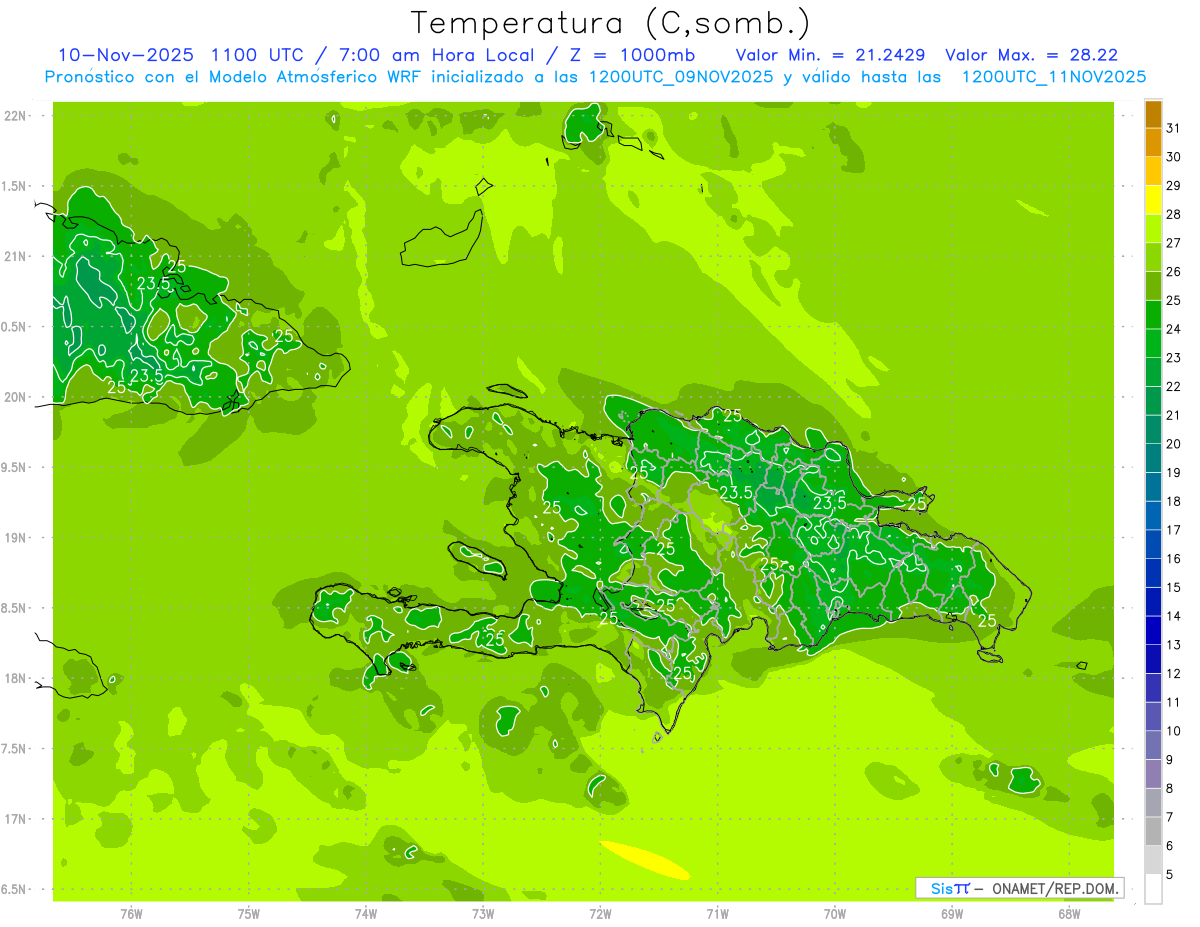Click '1200UTC_11NOV2025' valid-until time

[x=1053, y=77]
